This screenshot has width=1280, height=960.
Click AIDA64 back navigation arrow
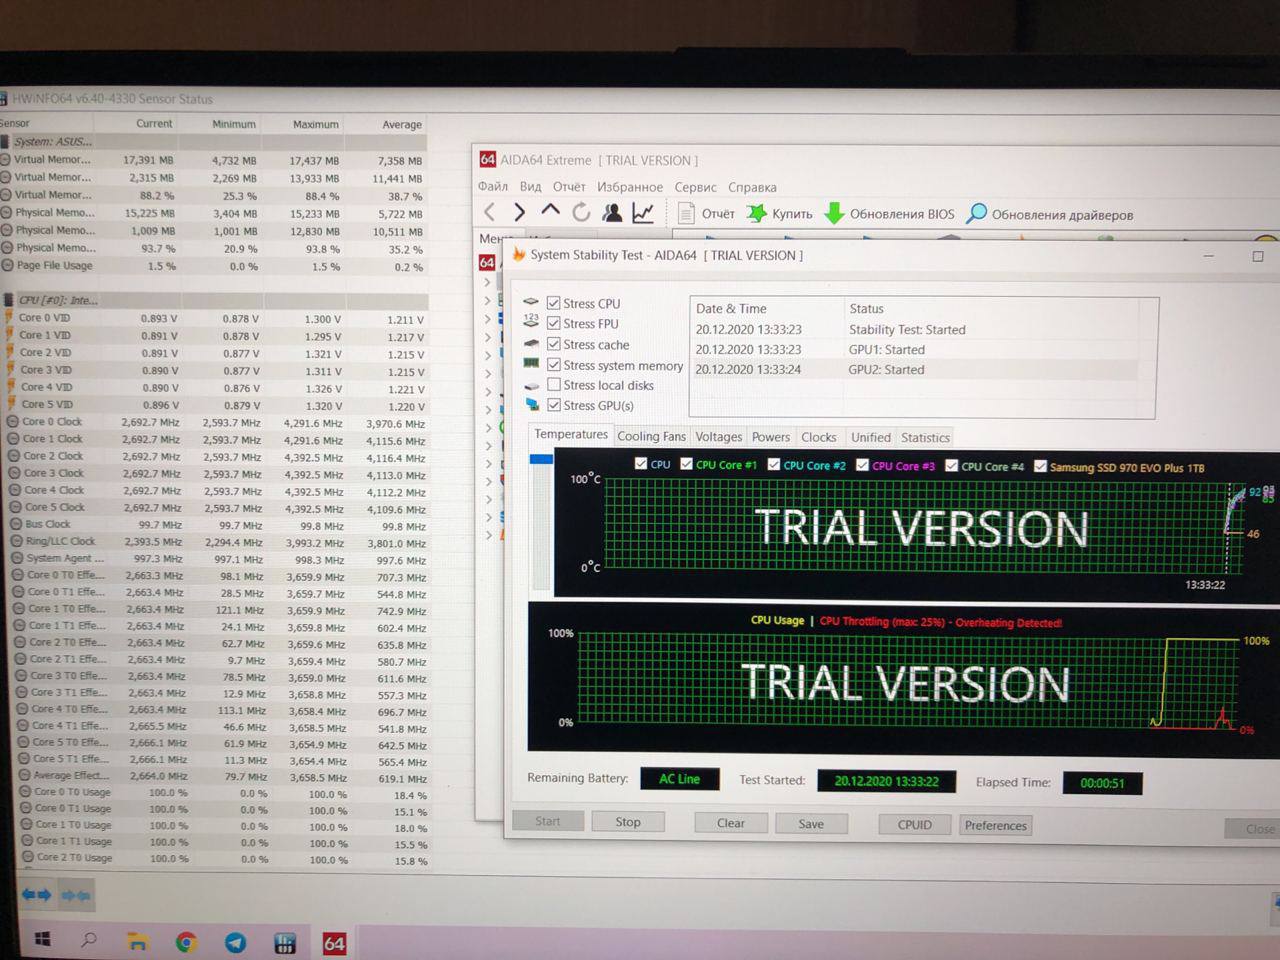tap(490, 212)
